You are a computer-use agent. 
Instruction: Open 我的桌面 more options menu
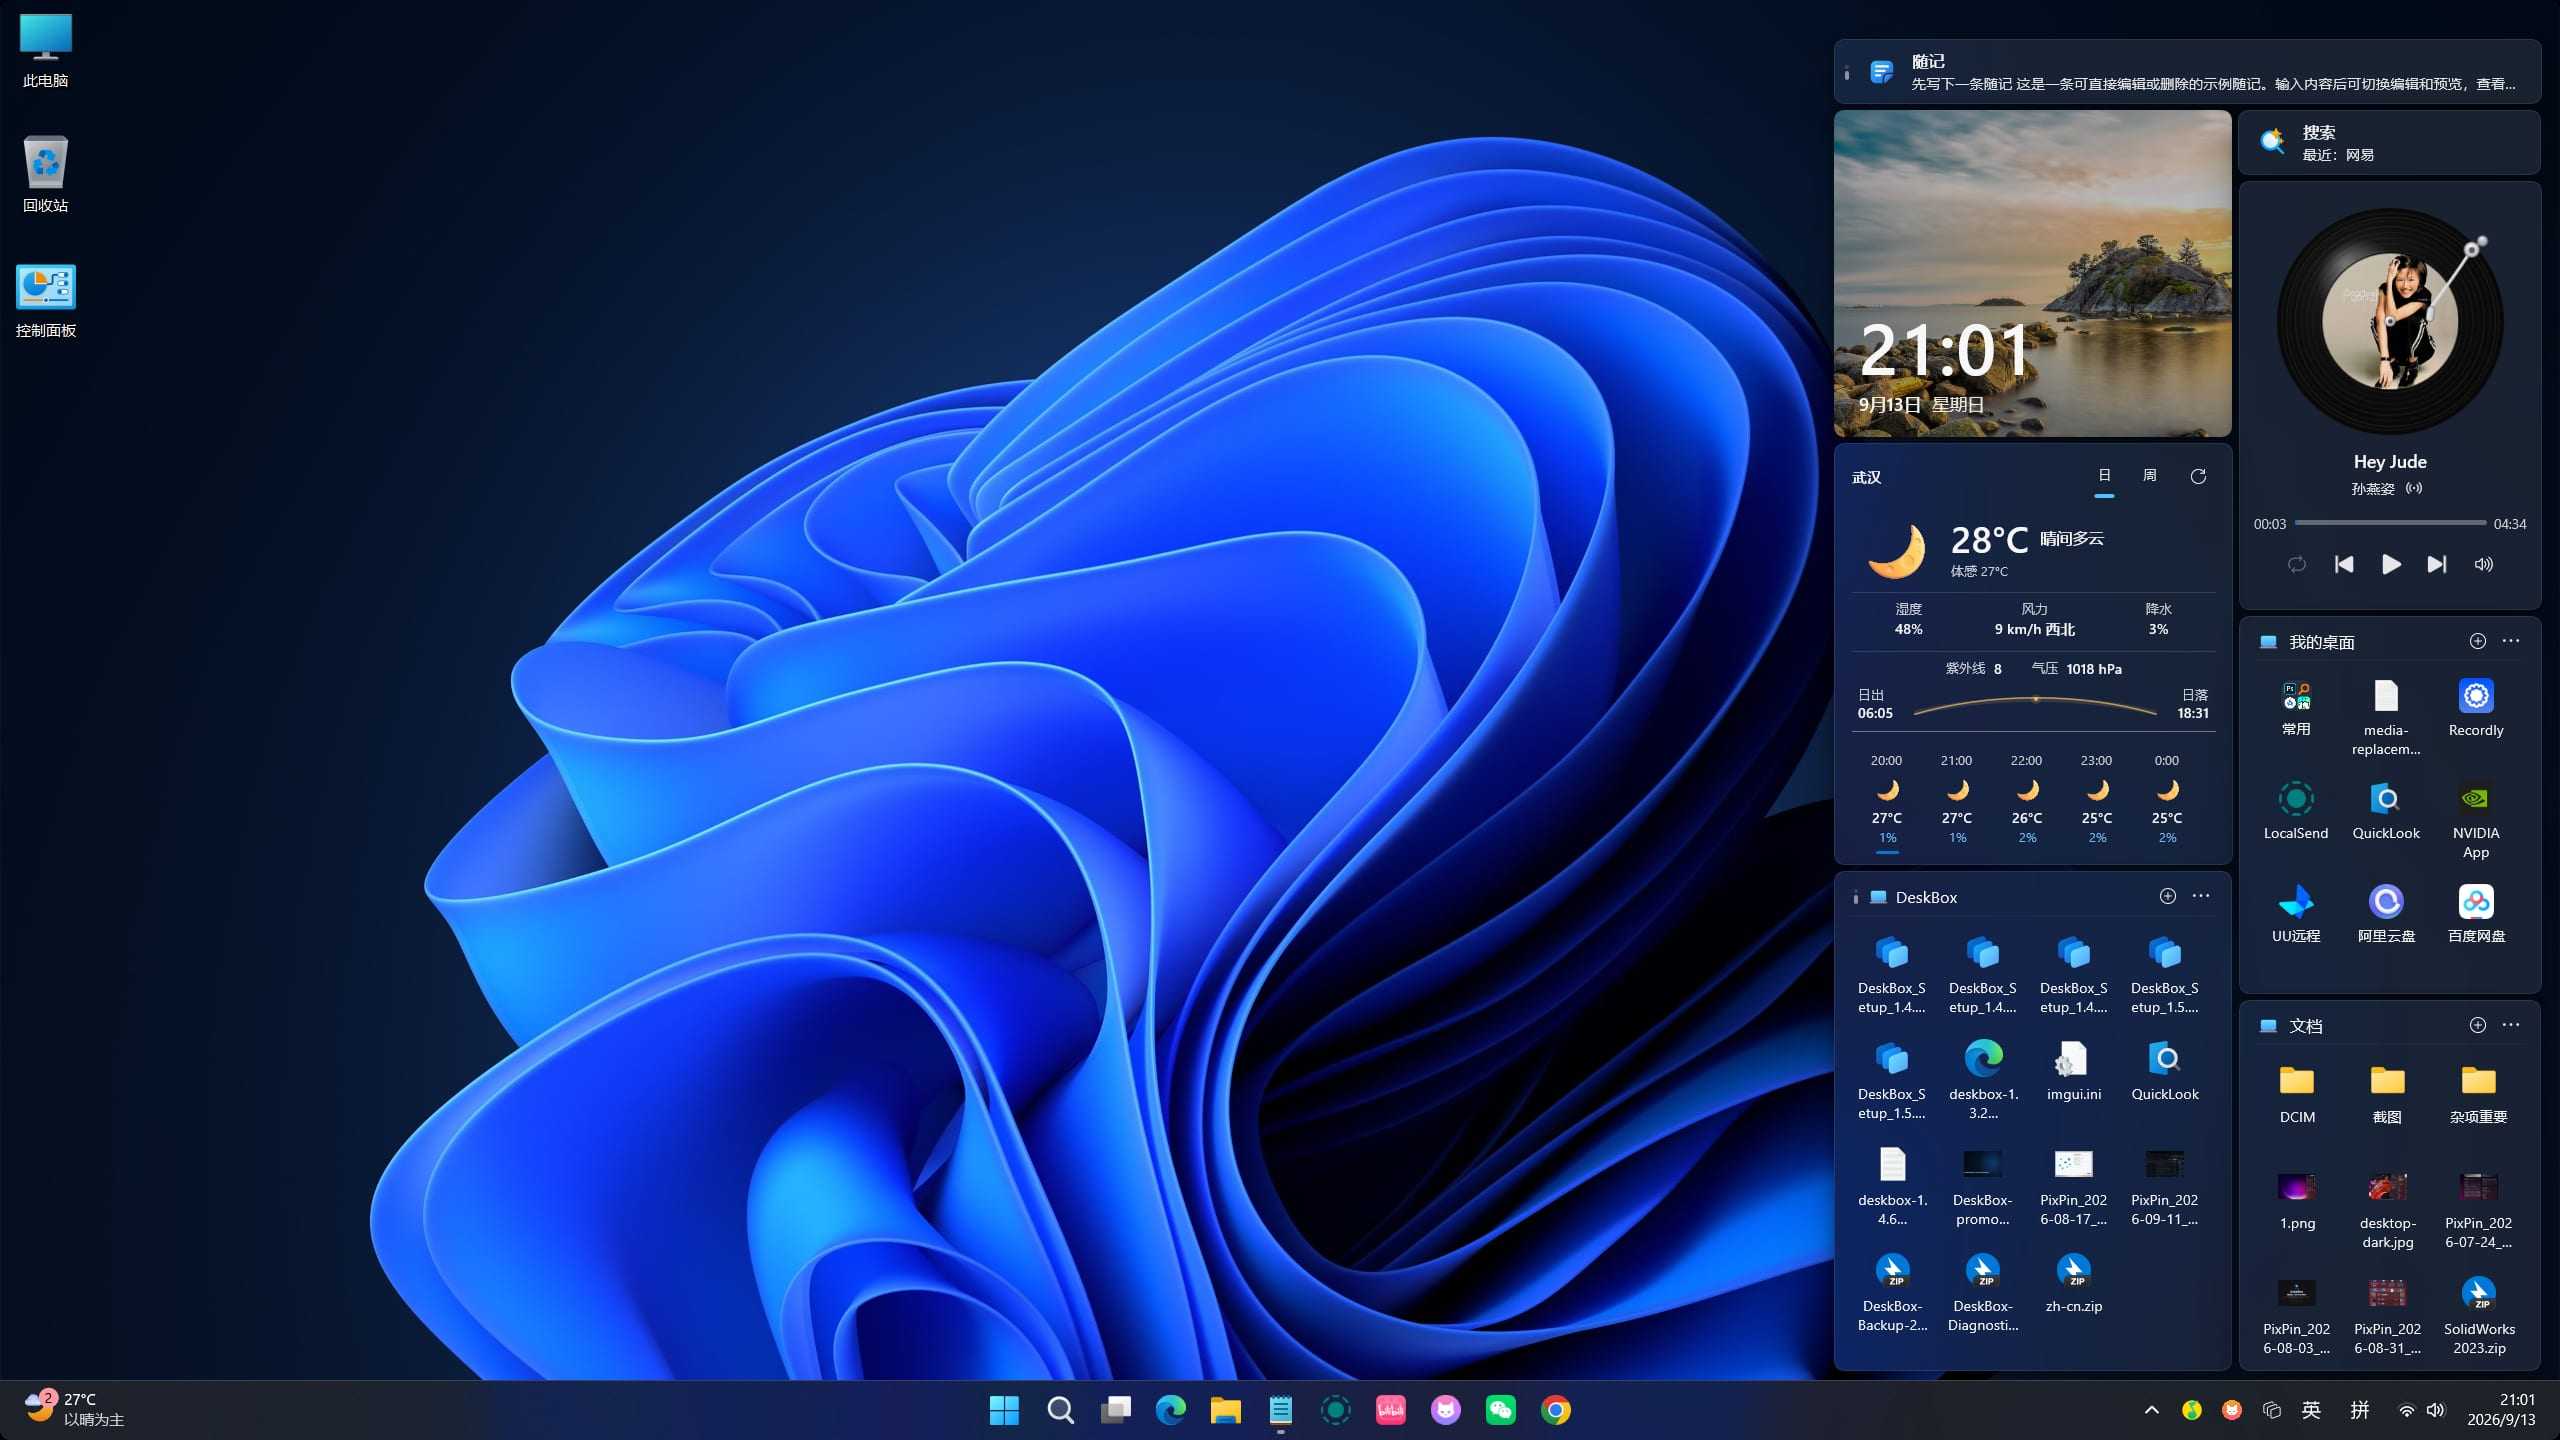(x=2511, y=641)
